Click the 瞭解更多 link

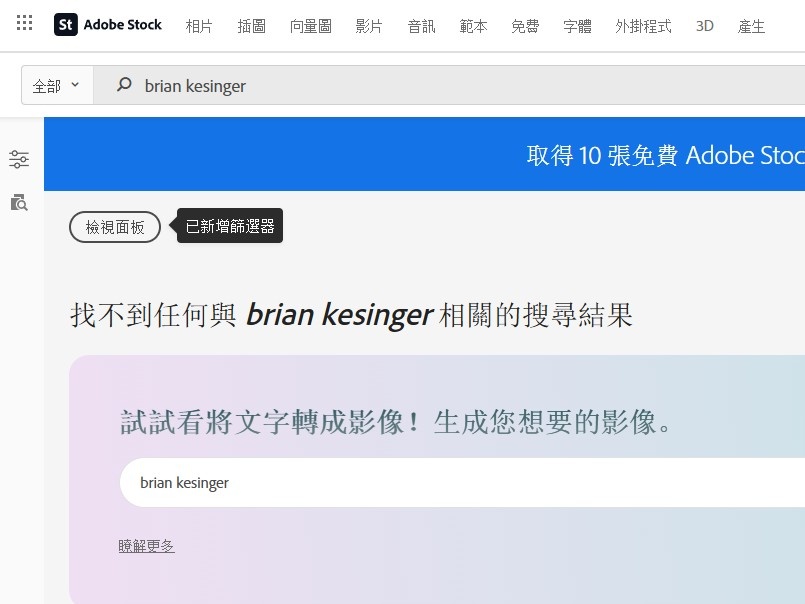click(x=146, y=545)
